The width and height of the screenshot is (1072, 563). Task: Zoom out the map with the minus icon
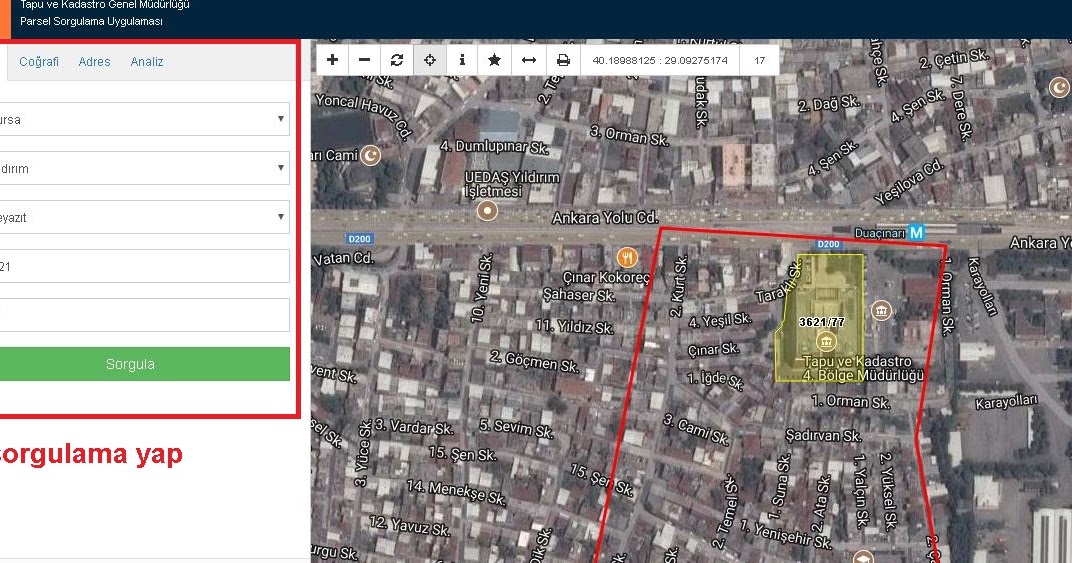[364, 60]
